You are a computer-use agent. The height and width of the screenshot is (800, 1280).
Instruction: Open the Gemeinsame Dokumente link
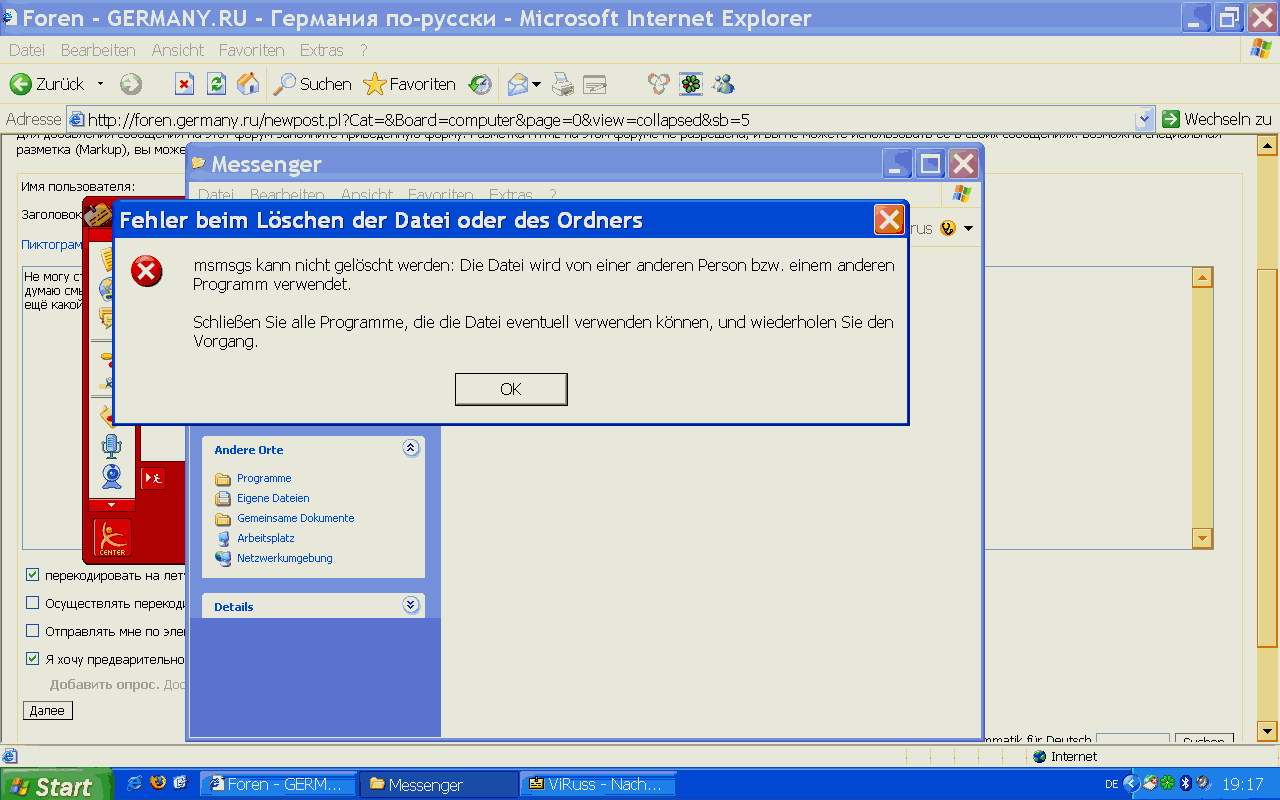tap(295, 518)
